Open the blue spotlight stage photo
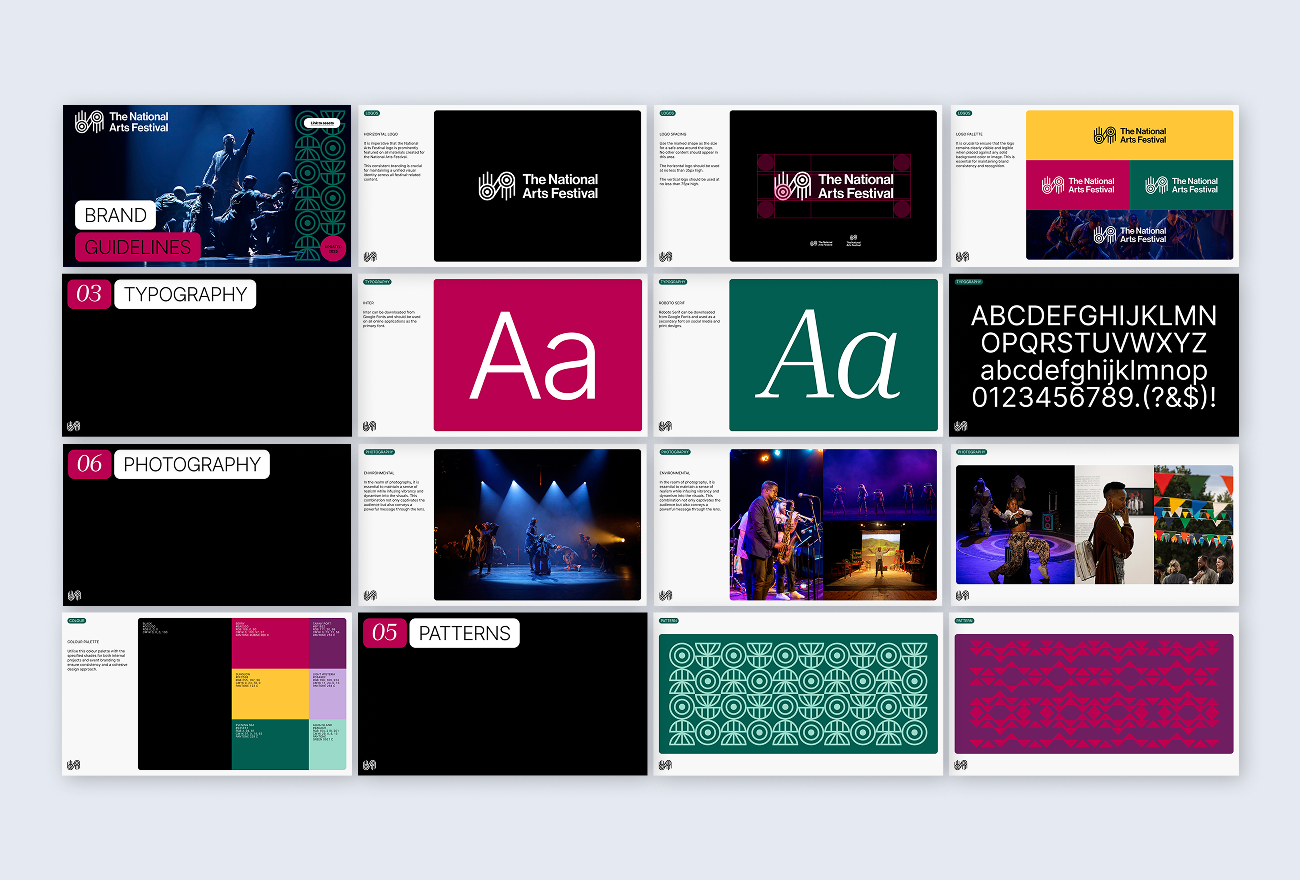 pyautogui.click(x=538, y=525)
